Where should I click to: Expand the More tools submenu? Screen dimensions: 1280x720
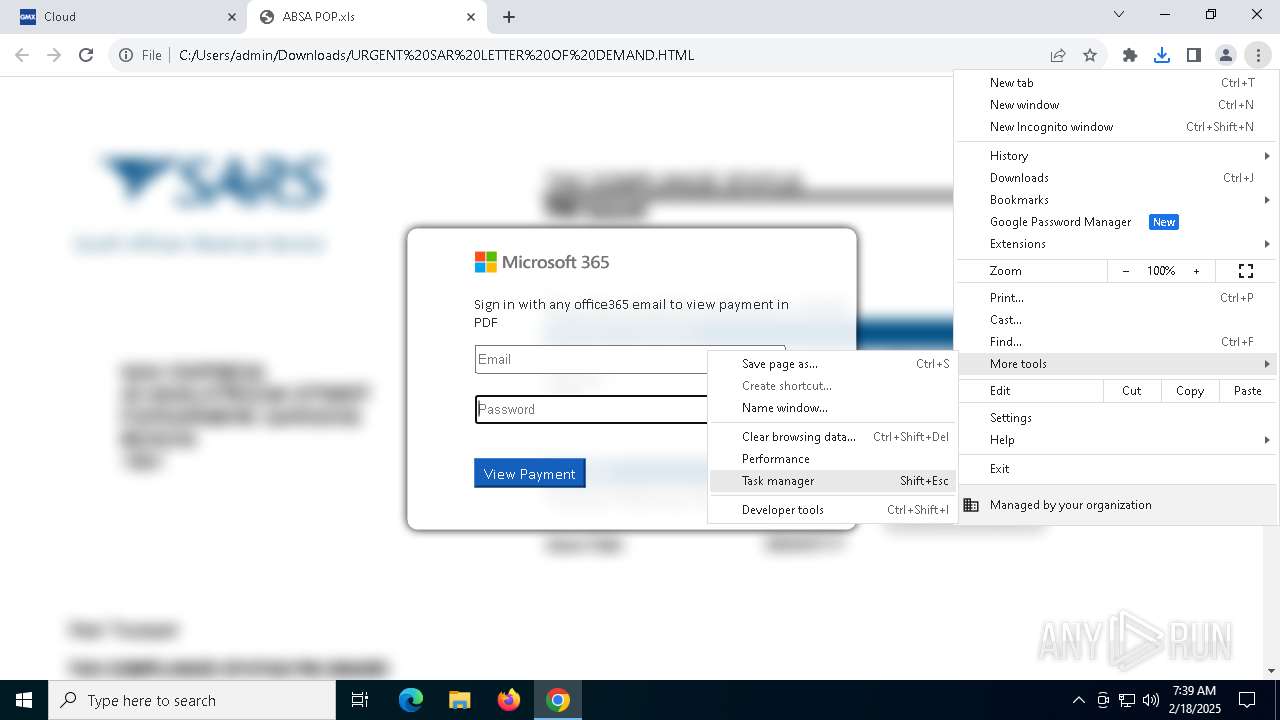[1116, 364]
